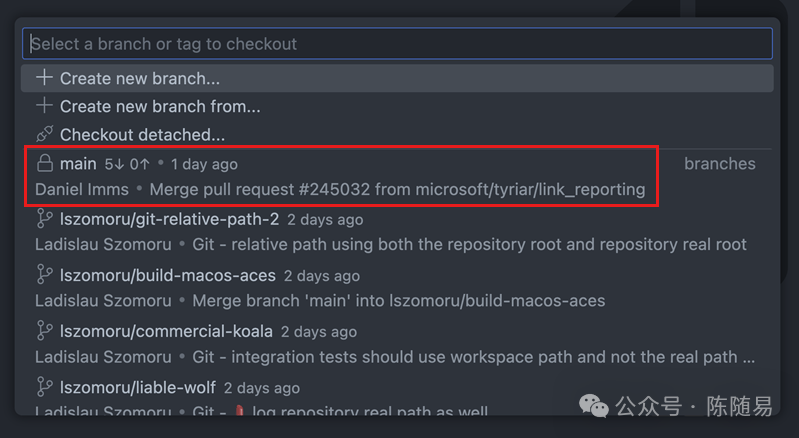Screen dimensions: 799x438
Task: Select Checkout detached... entry
Action: (x=397, y=134)
